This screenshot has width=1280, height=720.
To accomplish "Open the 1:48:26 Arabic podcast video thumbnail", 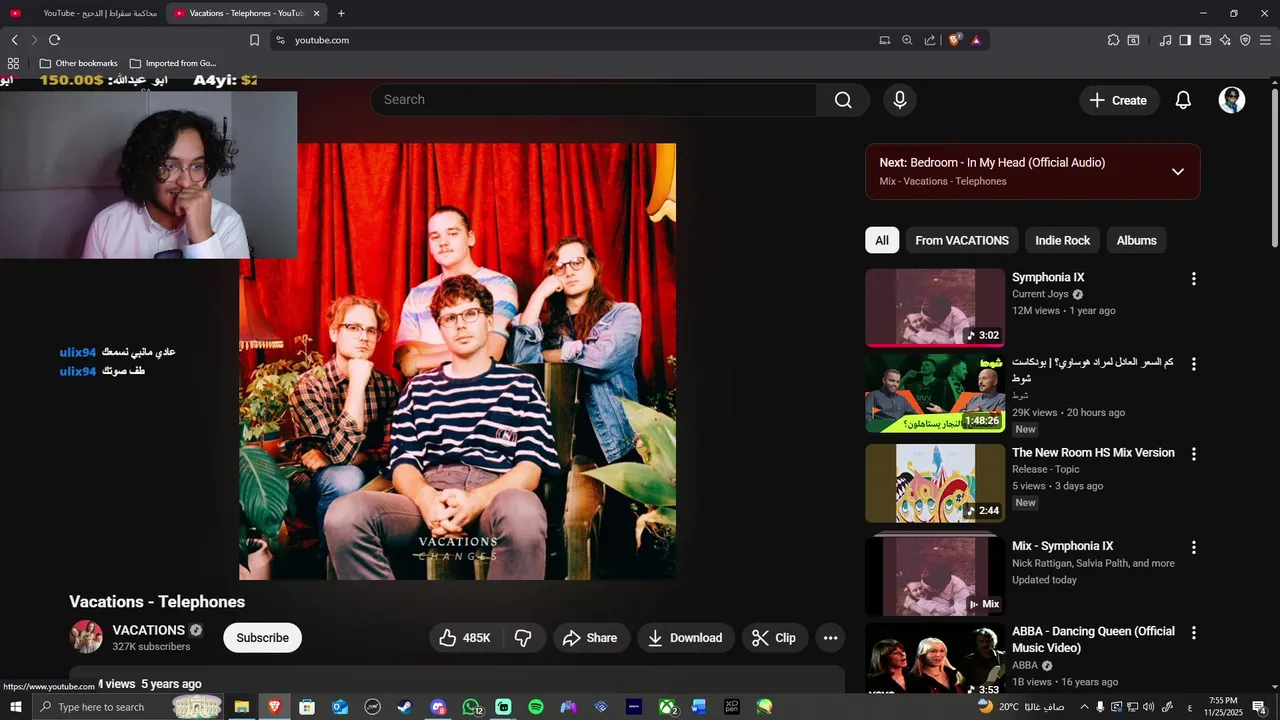I will point(935,393).
